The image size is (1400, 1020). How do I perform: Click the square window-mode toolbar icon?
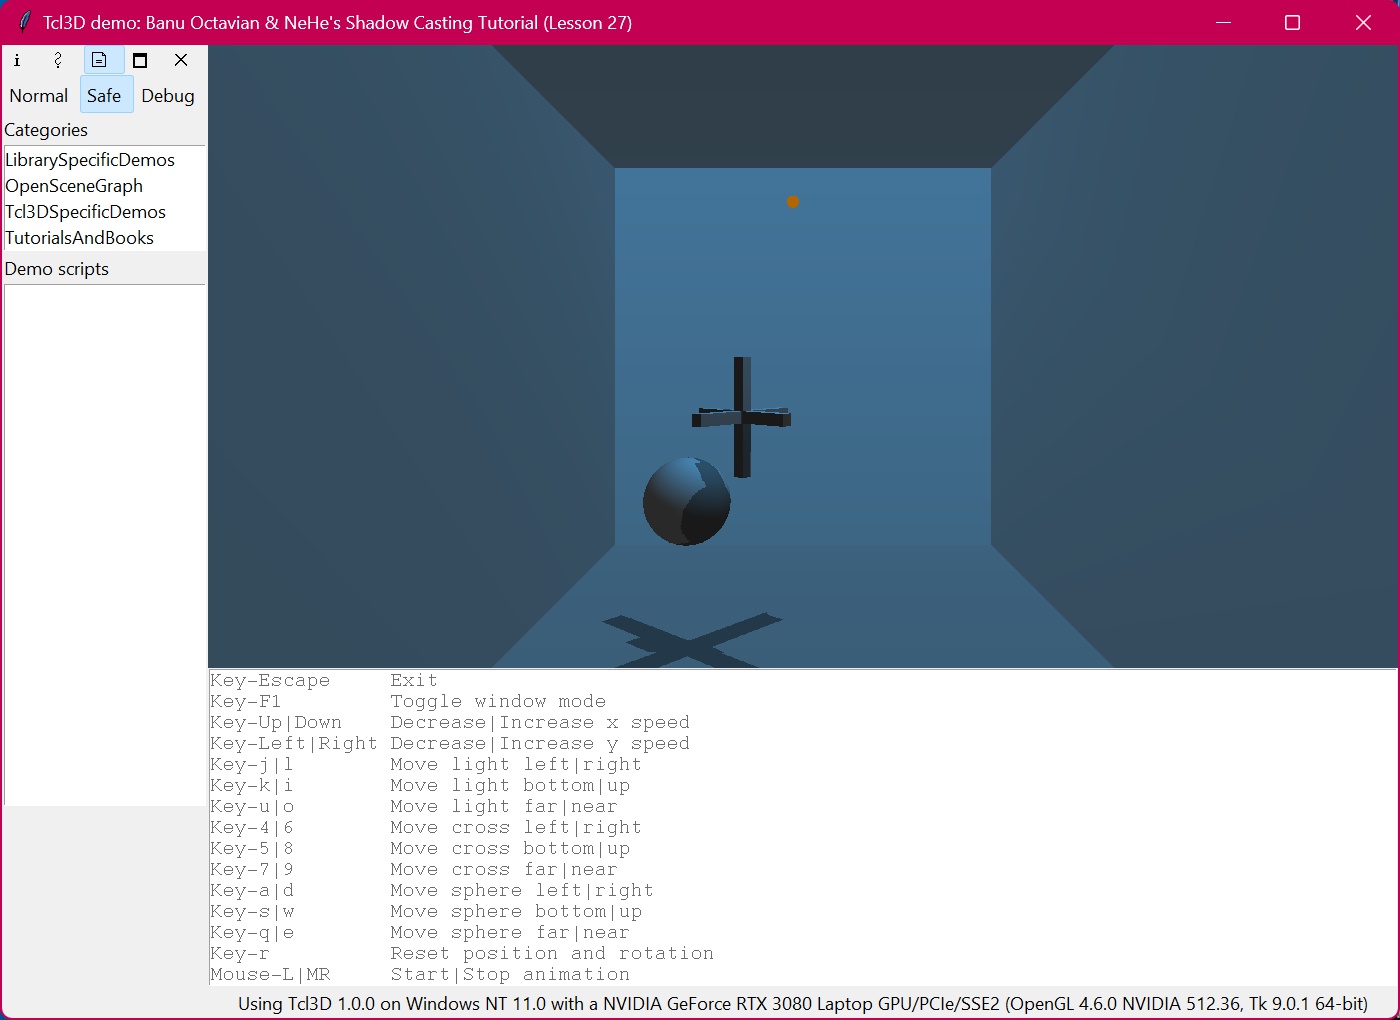pyautogui.click(x=140, y=60)
